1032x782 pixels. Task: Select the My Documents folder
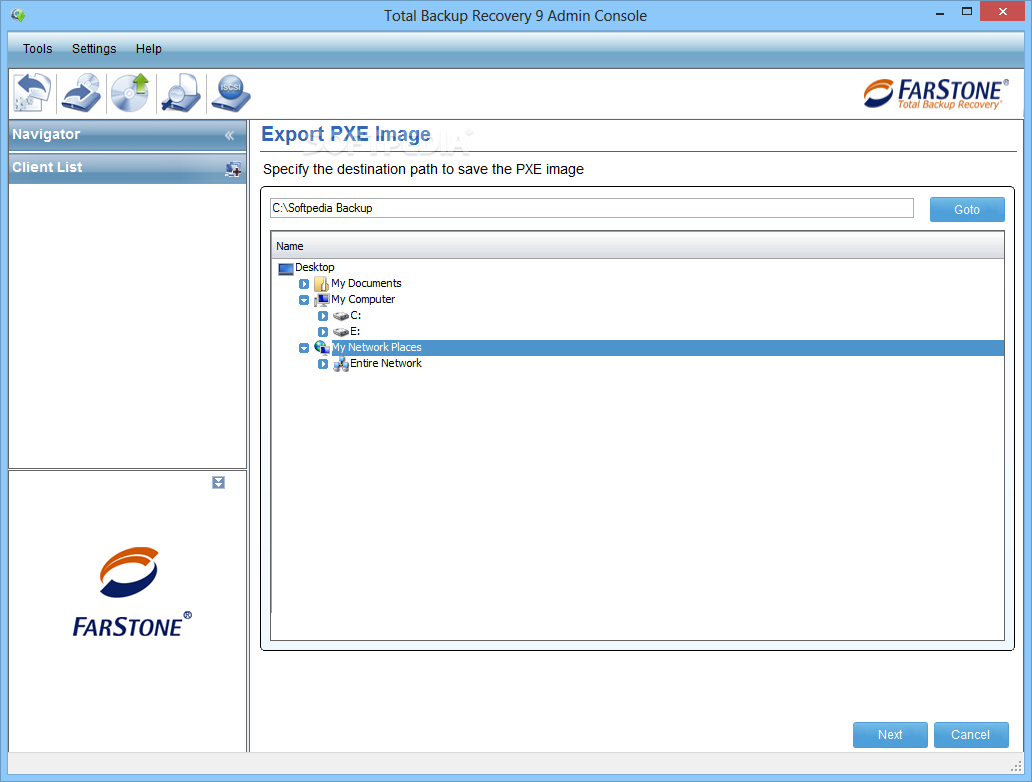point(366,283)
